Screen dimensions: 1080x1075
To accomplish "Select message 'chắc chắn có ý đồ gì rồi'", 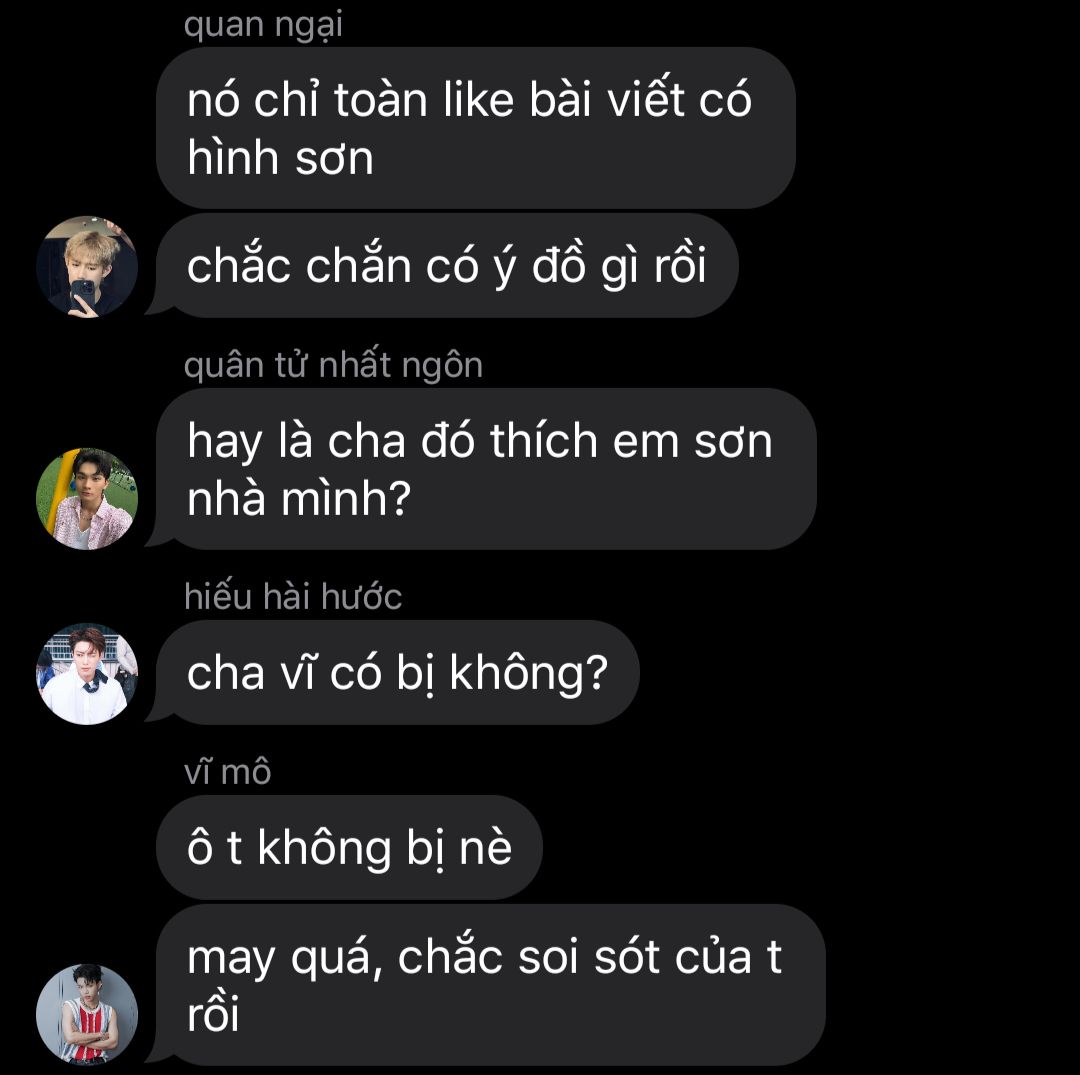I will (x=447, y=265).
